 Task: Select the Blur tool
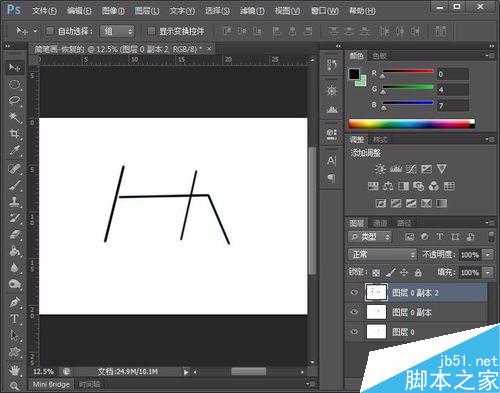[14, 267]
